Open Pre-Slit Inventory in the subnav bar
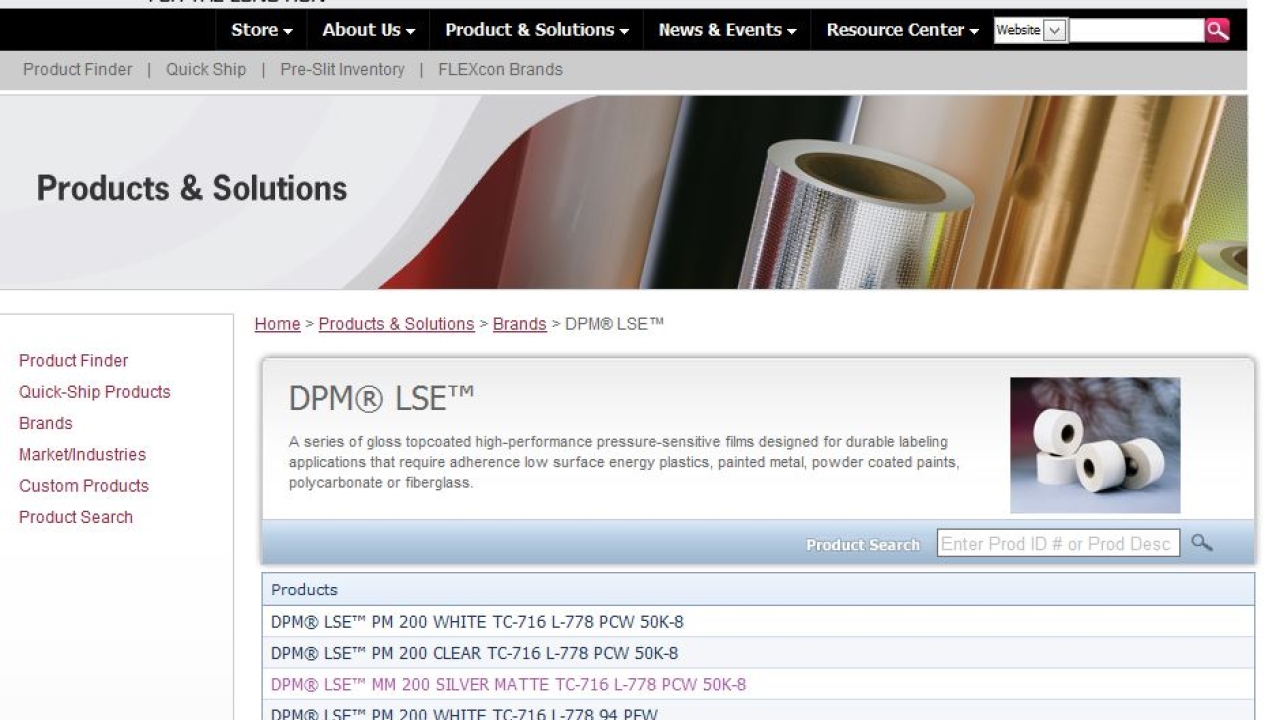This screenshot has width=1280, height=720. (x=342, y=70)
